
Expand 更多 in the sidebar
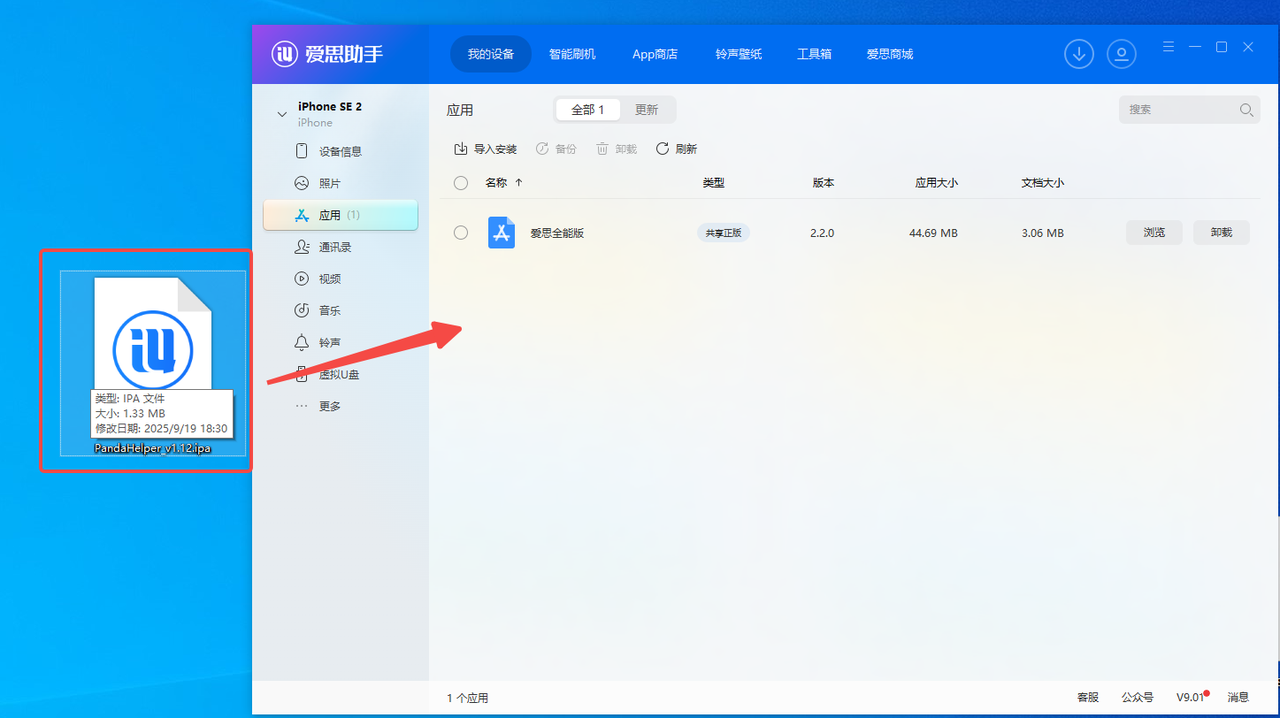(x=329, y=407)
